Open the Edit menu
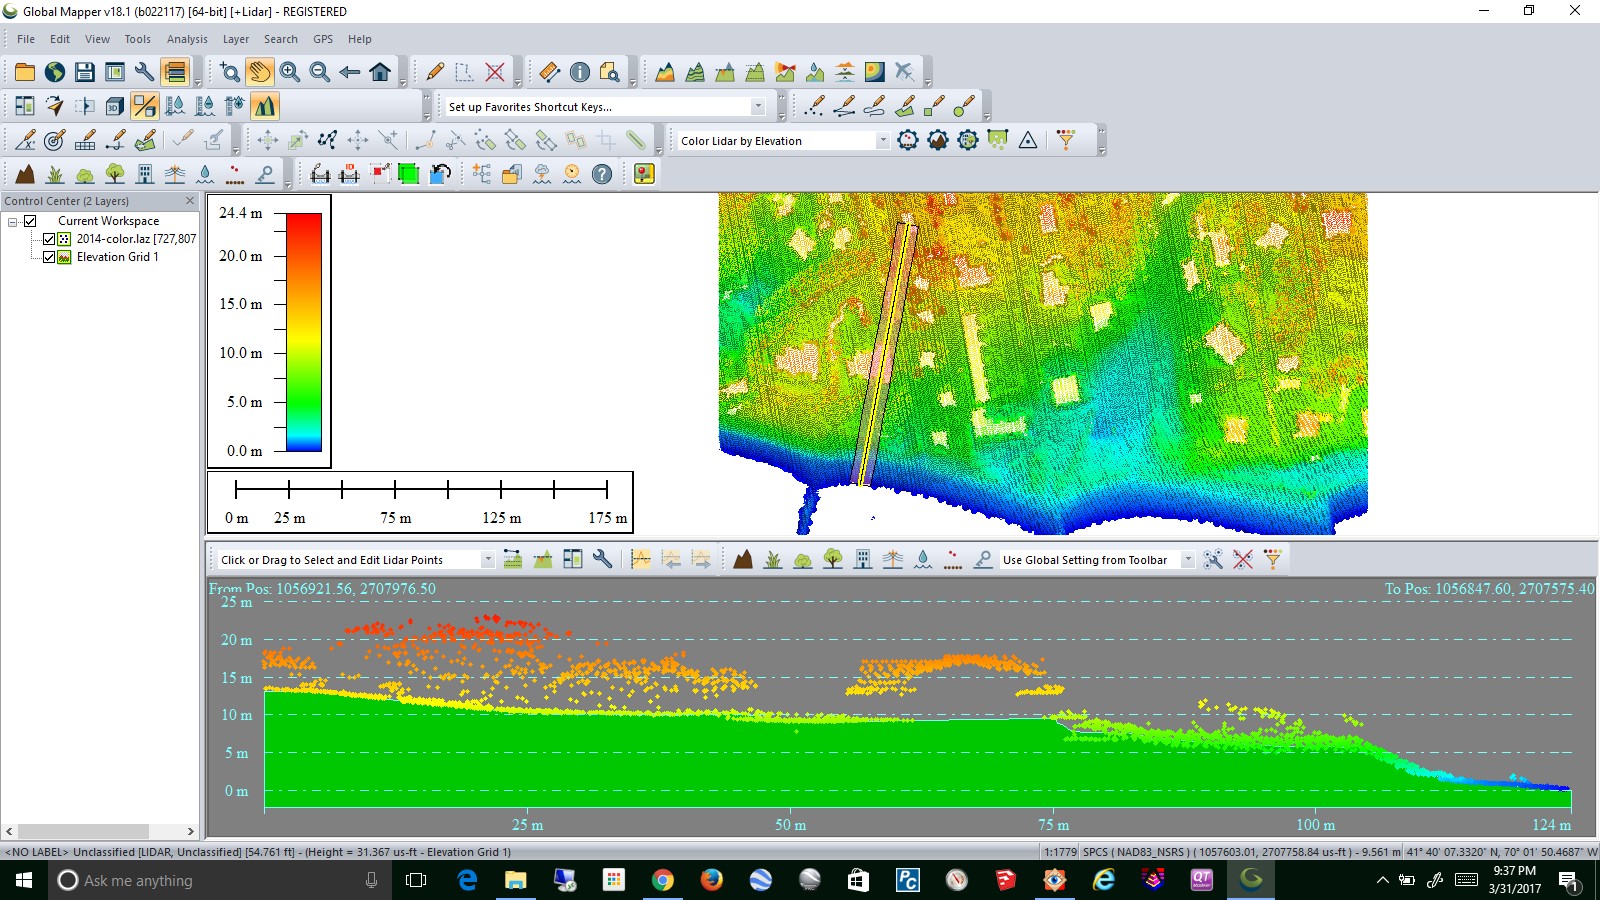Viewport: 1600px width, 900px height. click(x=60, y=39)
